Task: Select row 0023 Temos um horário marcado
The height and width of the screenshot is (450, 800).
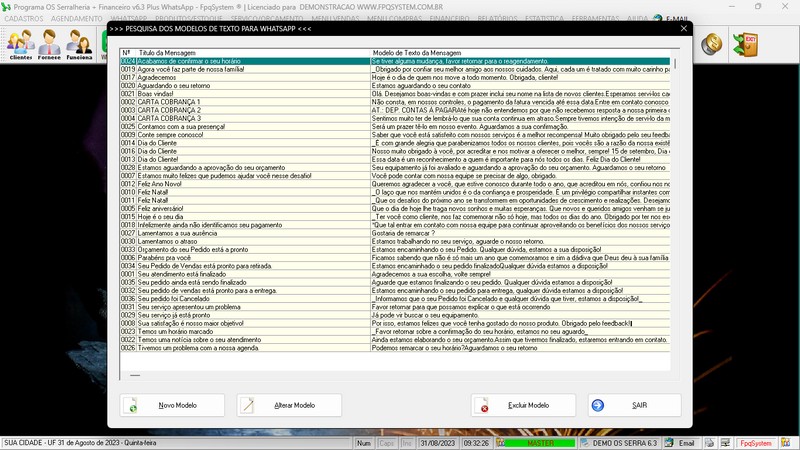Action: pyautogui.click(x=395, y=332)
